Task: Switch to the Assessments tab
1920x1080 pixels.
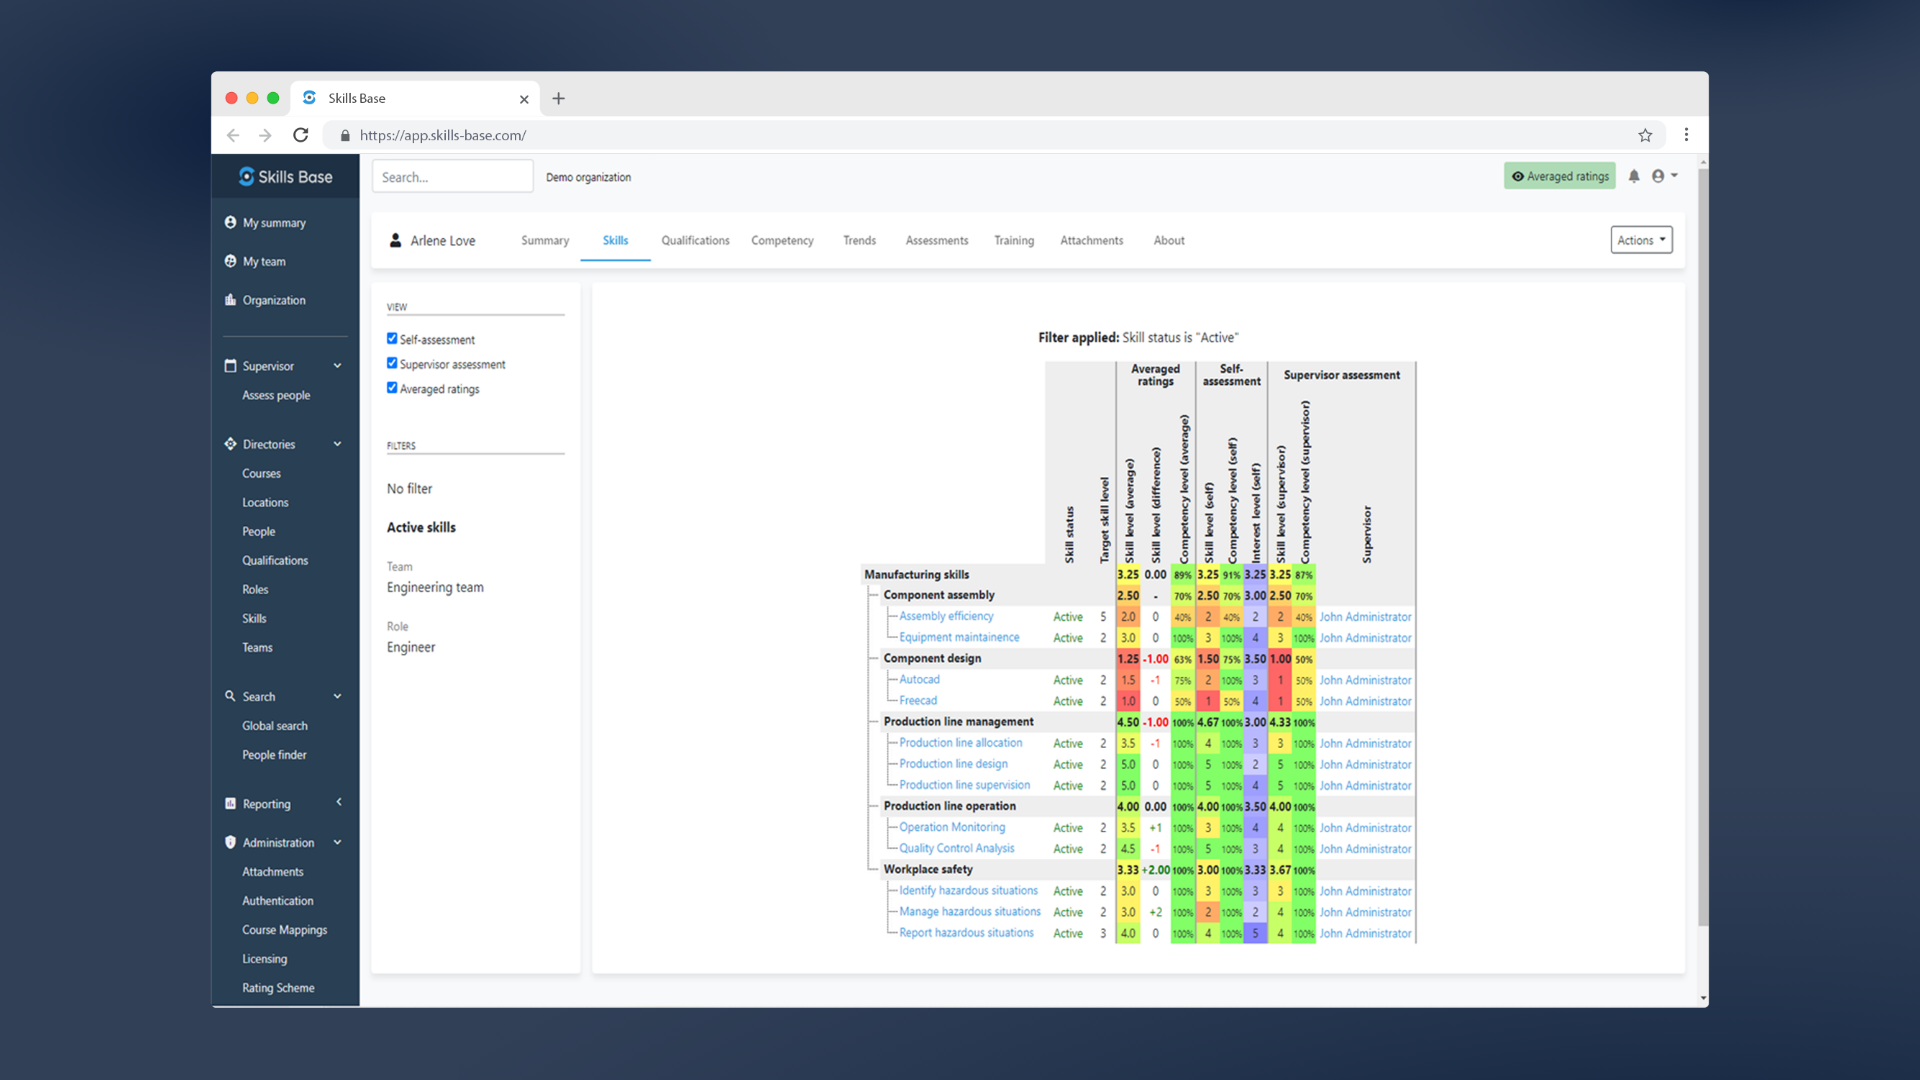Action: [x=937, y=240]
